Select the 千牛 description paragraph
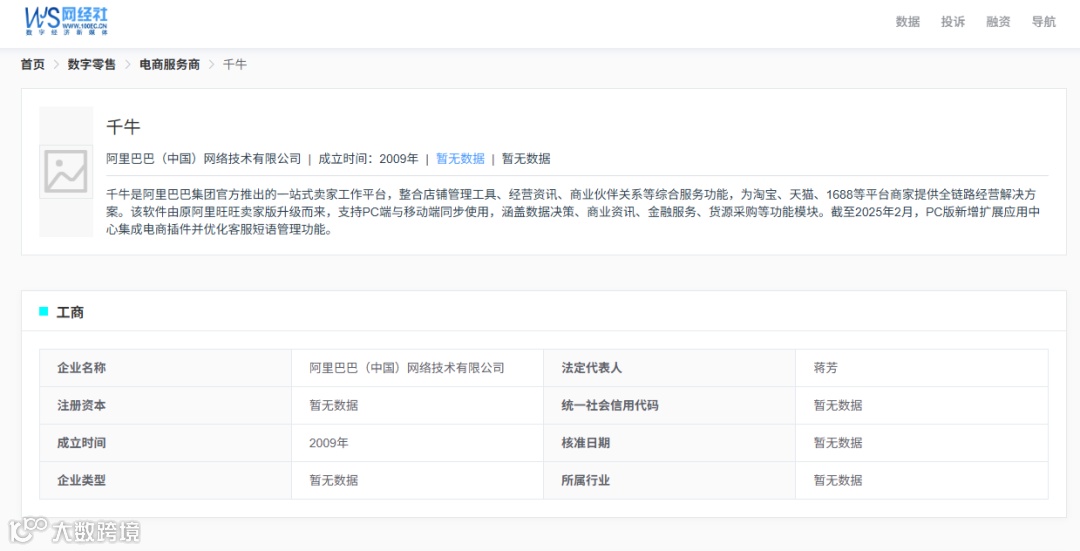 (573, 212)
